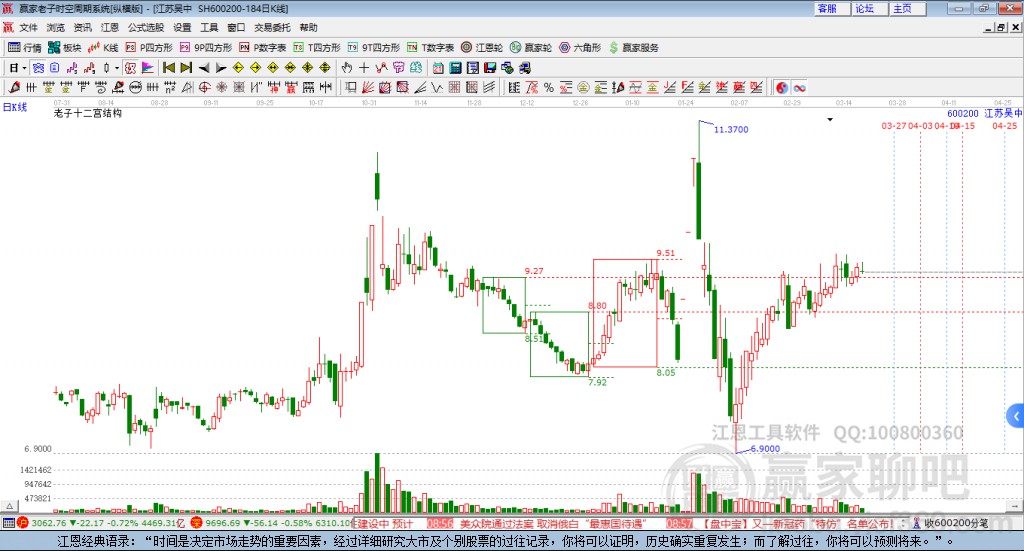Open the 帮助 menu

pyautogui.click(x=308, y=27)
